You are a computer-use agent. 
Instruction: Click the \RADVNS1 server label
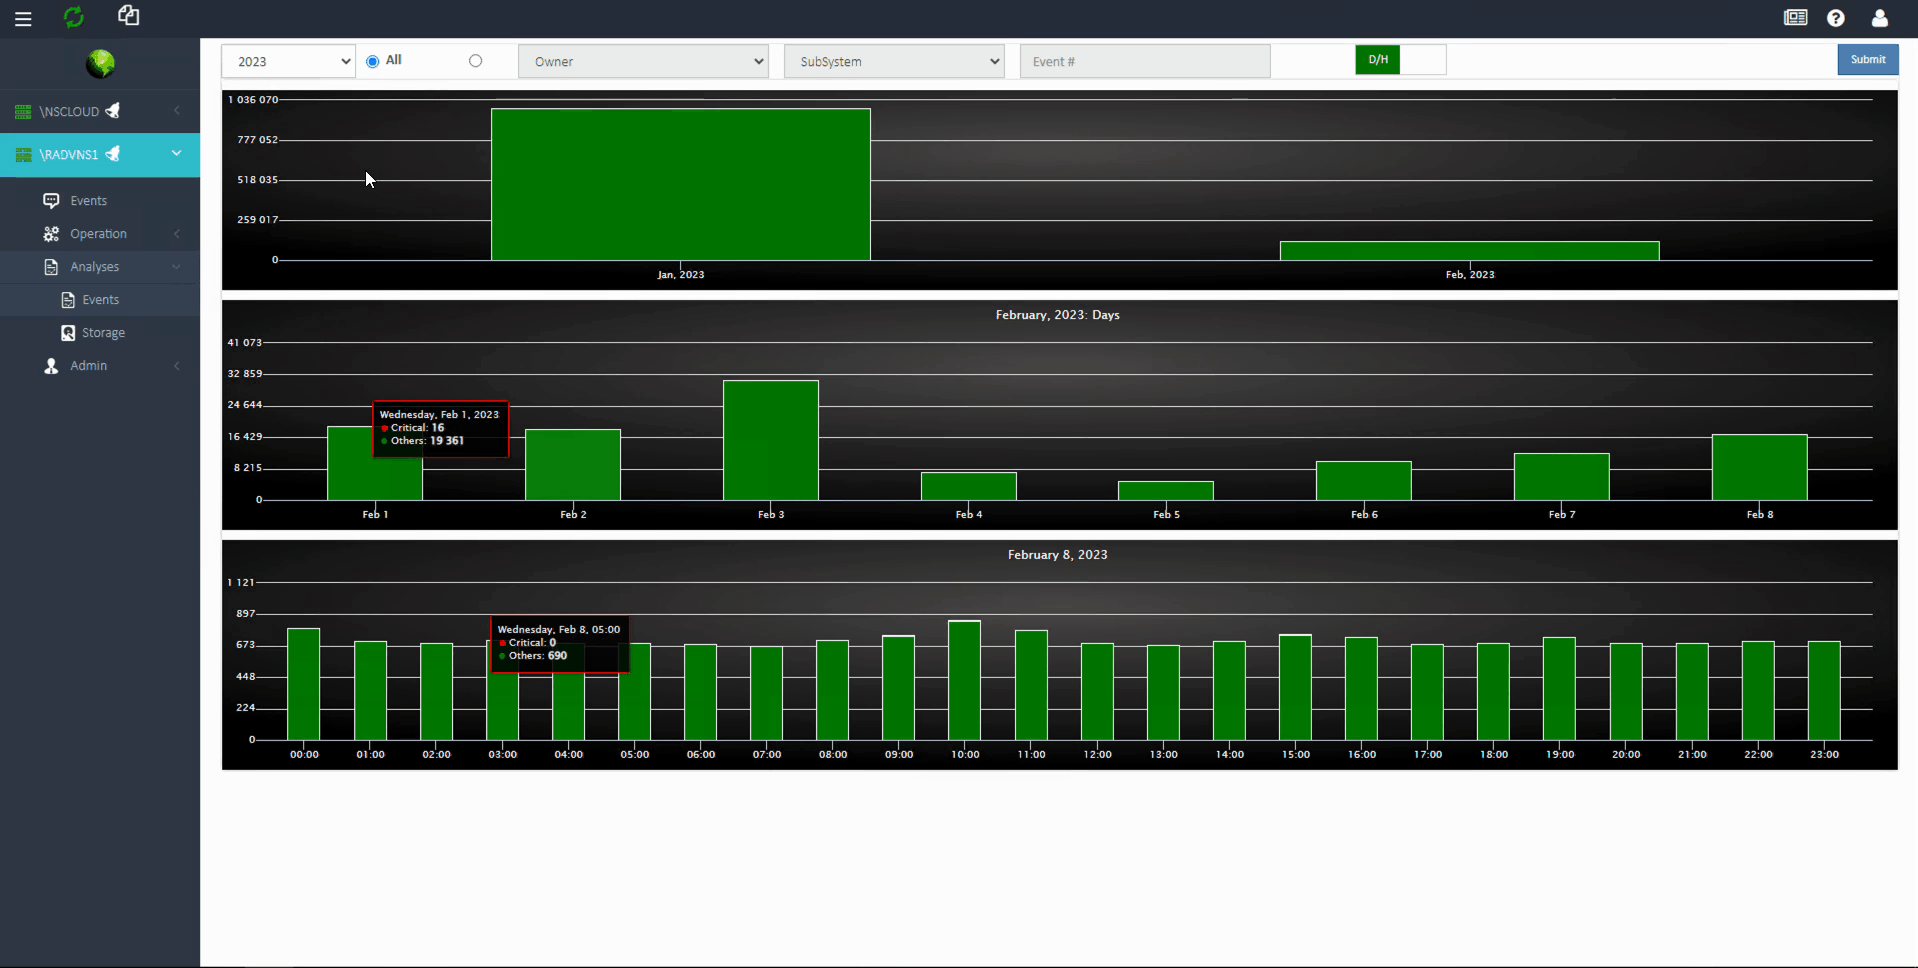[x=69, y=155]
